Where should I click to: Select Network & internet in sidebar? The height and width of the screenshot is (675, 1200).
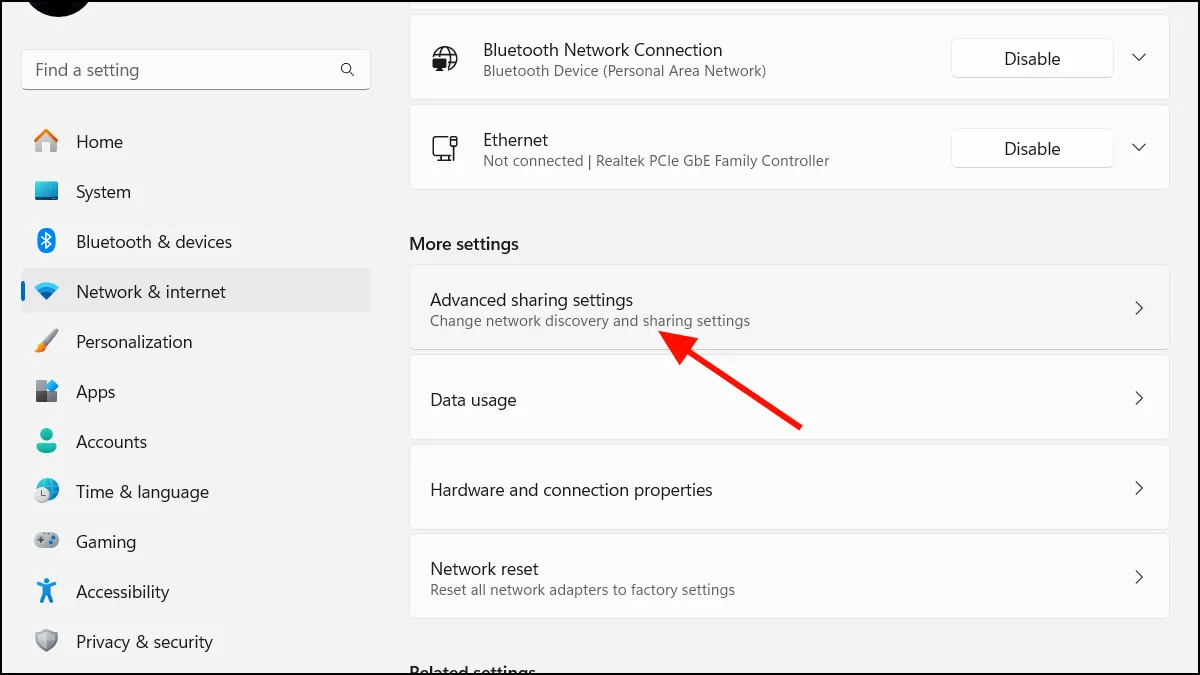point(150,292)
